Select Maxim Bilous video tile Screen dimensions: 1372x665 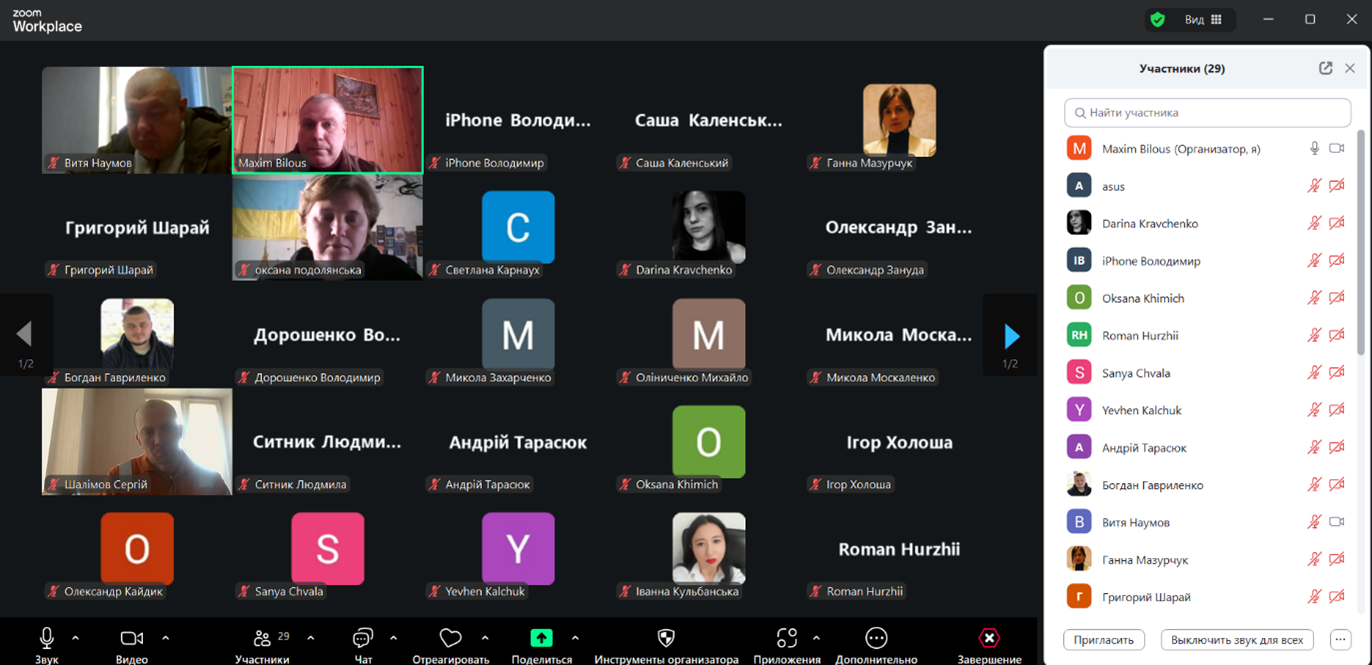(327, 120)
